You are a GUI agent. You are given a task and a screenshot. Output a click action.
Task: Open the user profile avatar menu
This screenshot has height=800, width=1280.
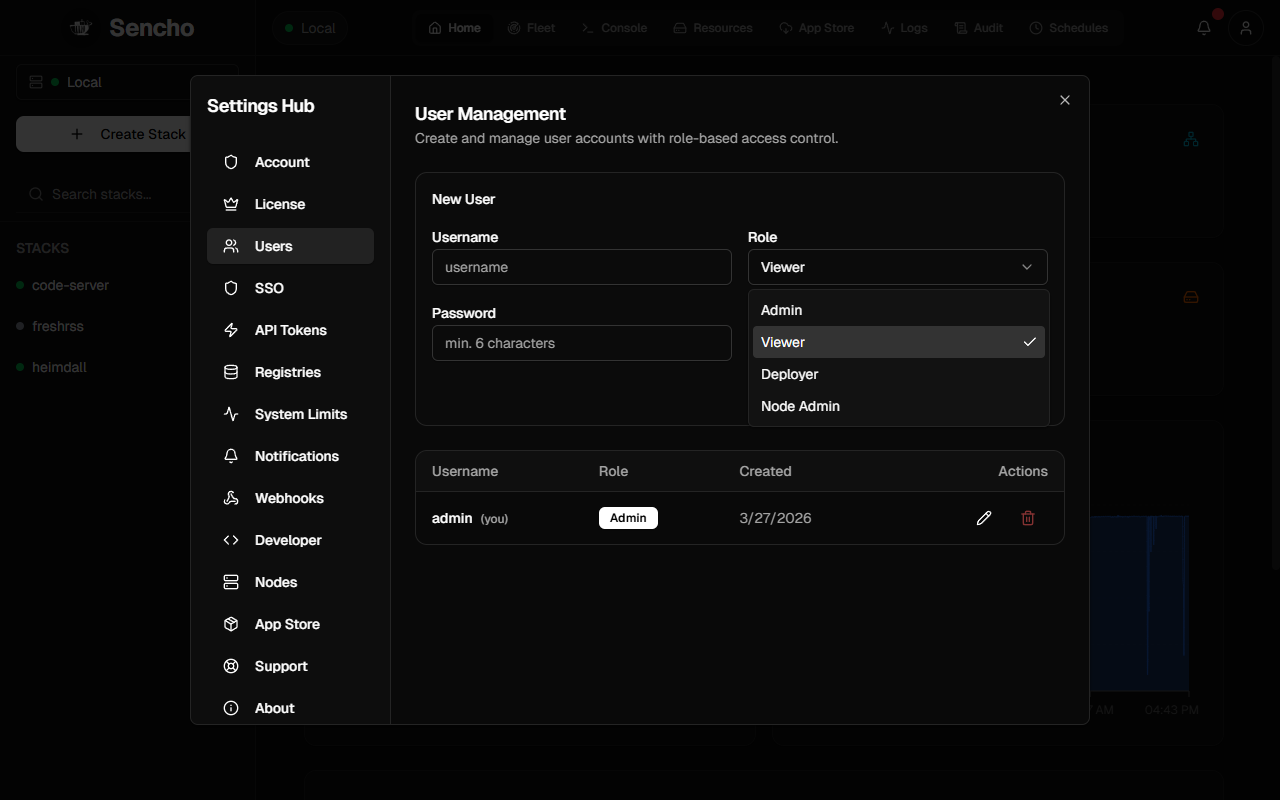tap(1246, 28)
